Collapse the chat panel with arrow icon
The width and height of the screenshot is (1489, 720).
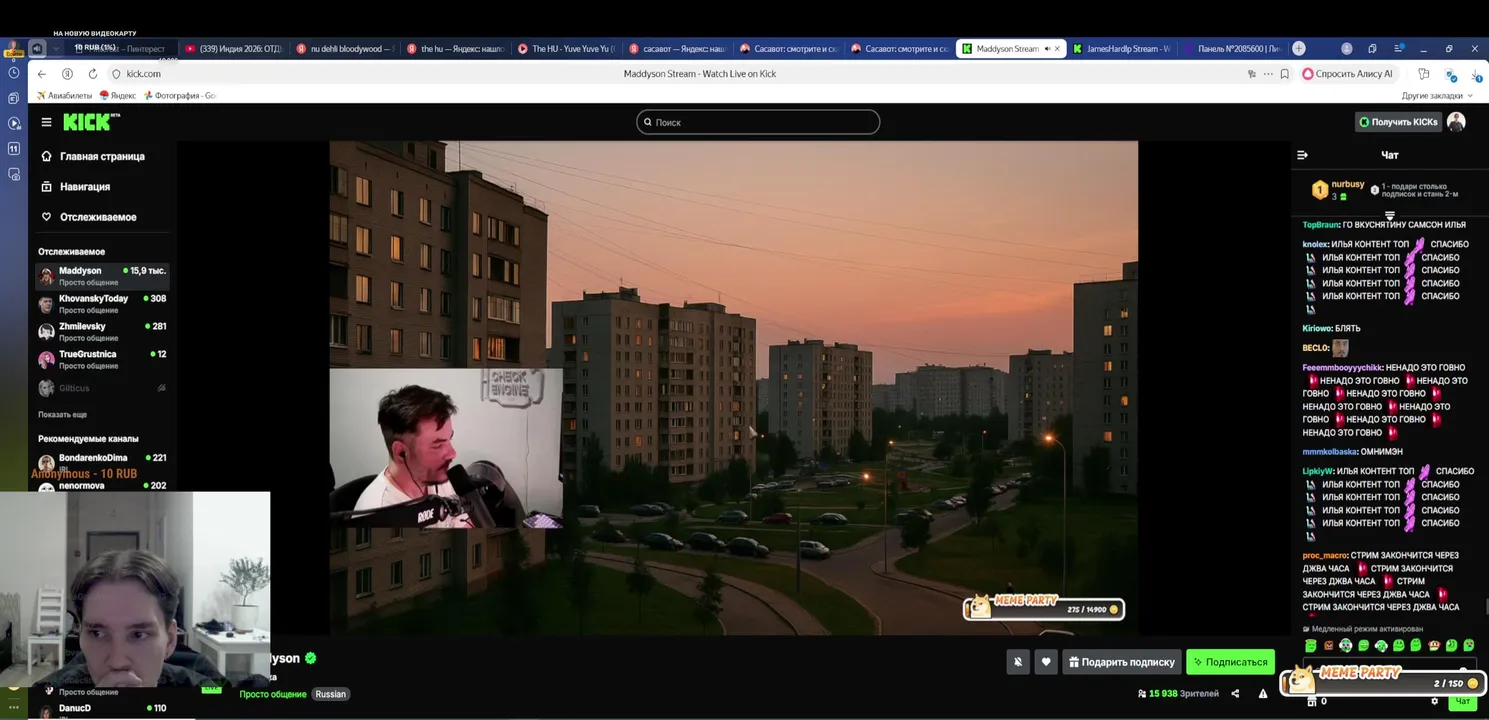[1302, 155]
